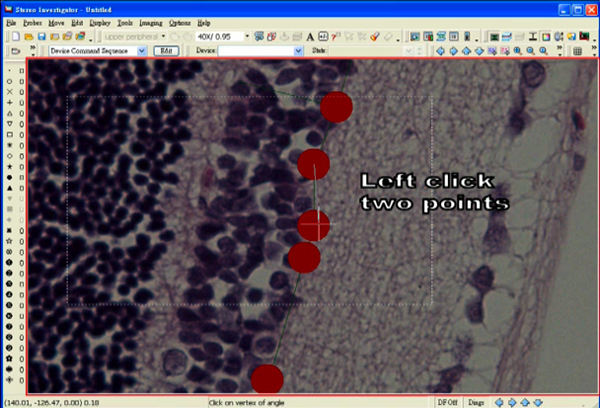
Task: Click the eraser icon in toolbar
Action: pos(389,36)
